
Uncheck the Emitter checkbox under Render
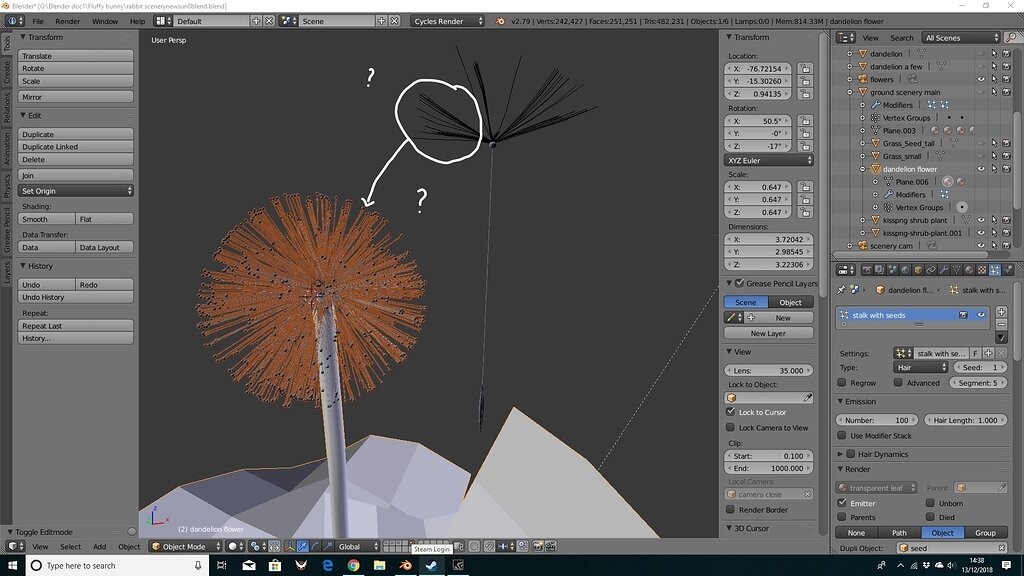841,503
